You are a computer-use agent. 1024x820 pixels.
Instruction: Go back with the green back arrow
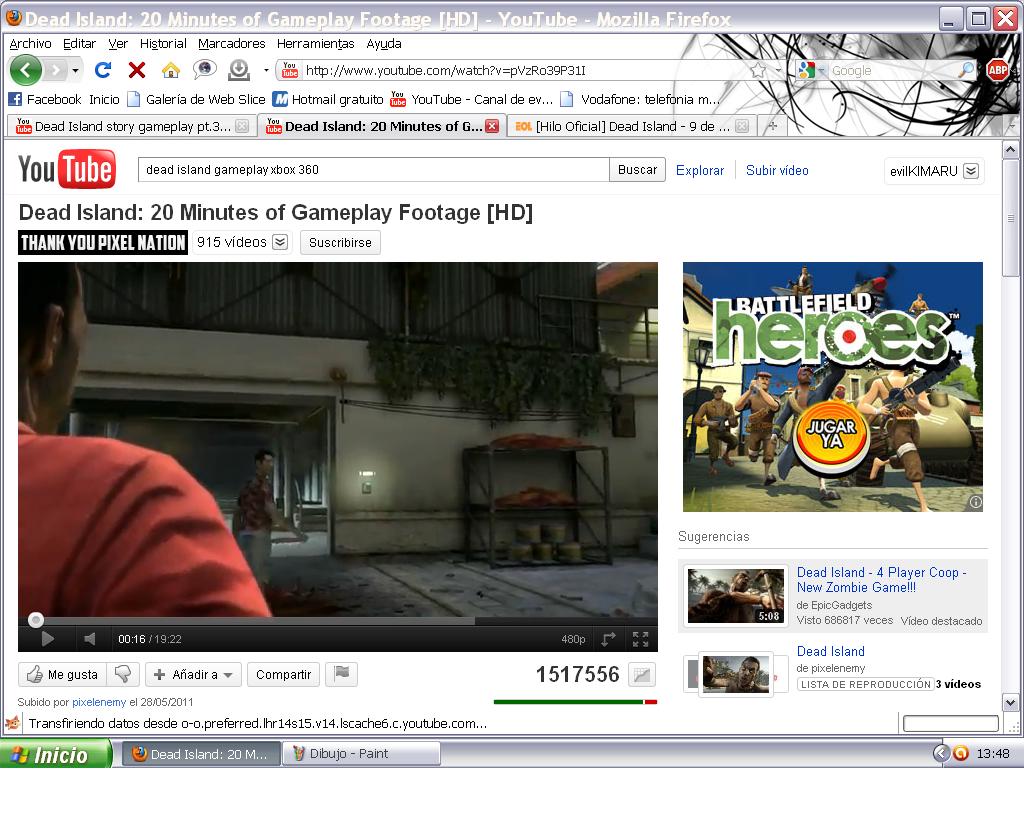(25, 70)
